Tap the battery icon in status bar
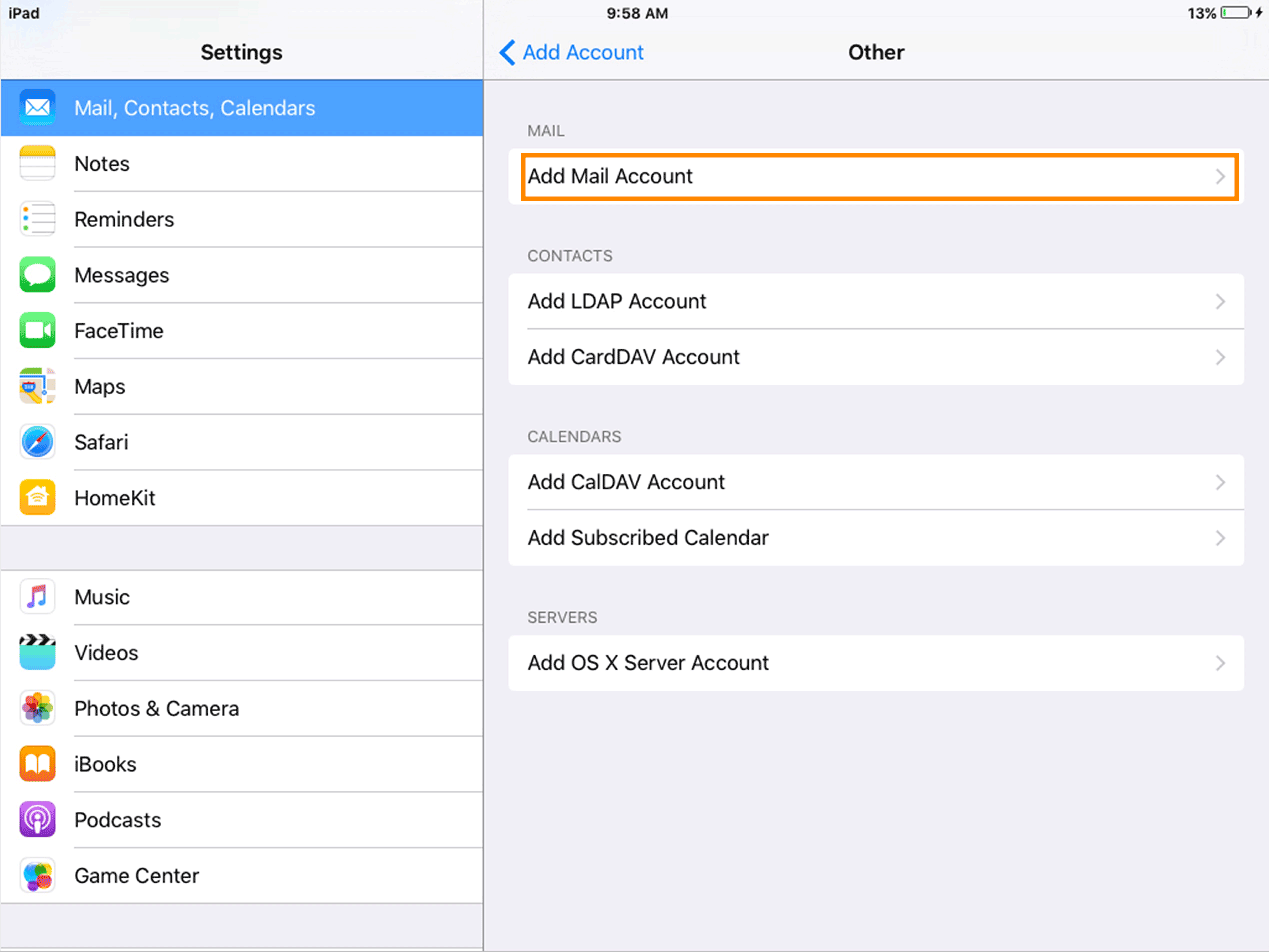 tap(1236, 13)
